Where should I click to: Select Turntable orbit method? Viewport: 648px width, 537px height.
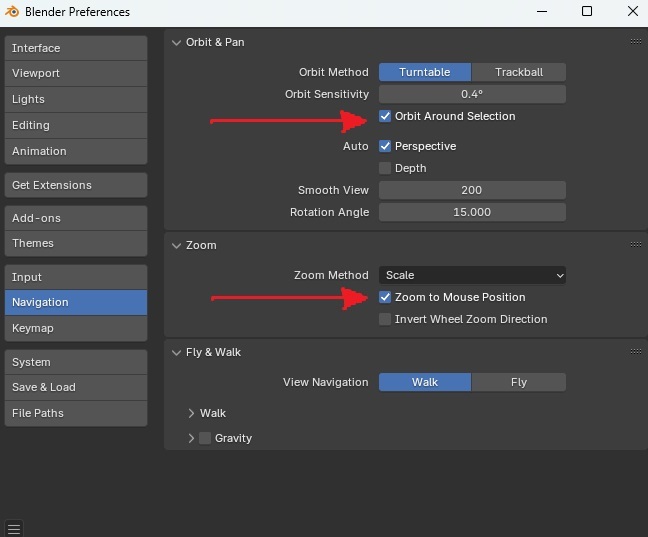(x=425, y=72)
